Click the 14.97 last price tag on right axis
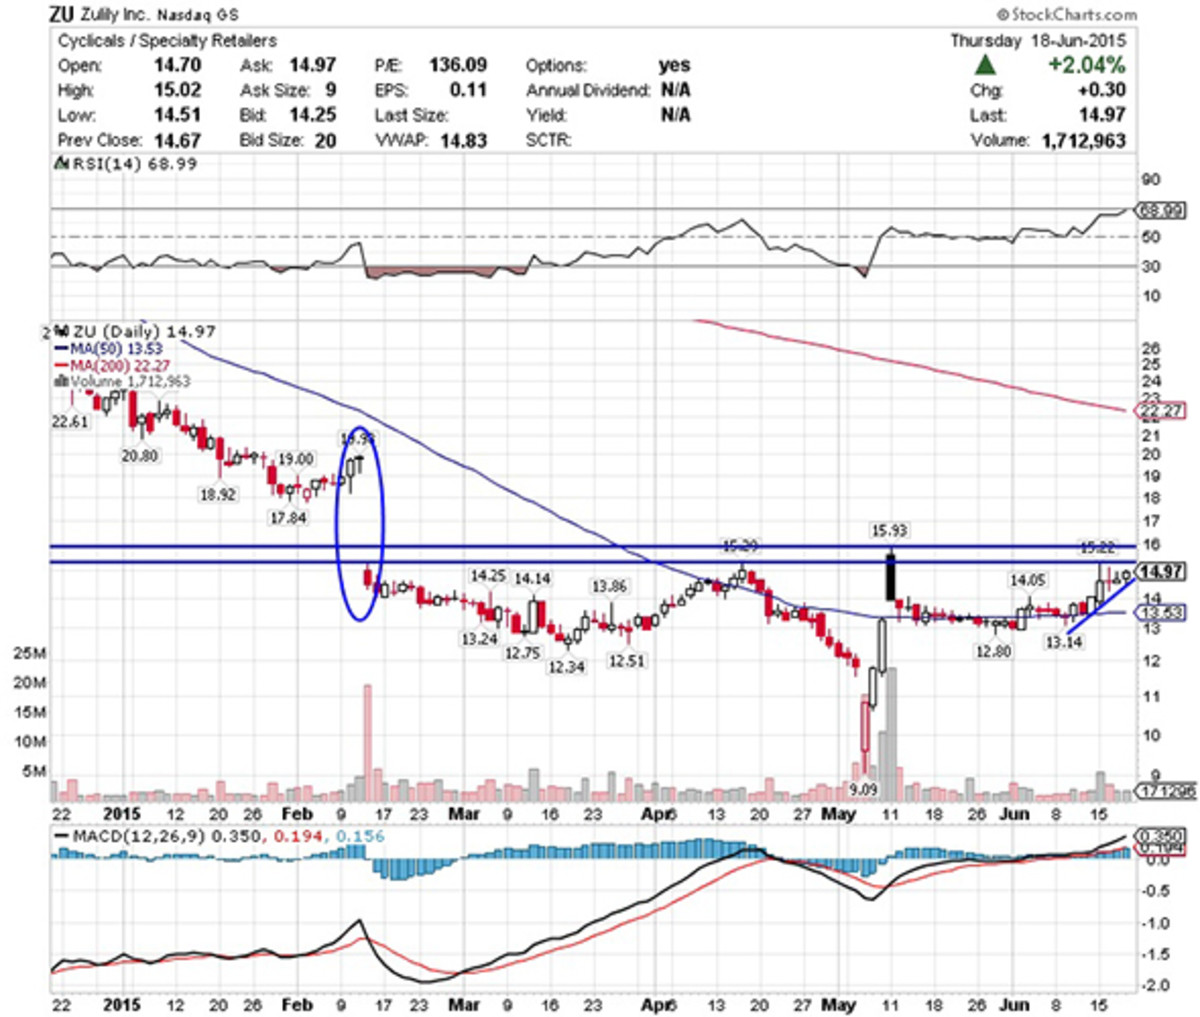The width and height of the screenshot is (1200, 1017). tap(1161, 572)
